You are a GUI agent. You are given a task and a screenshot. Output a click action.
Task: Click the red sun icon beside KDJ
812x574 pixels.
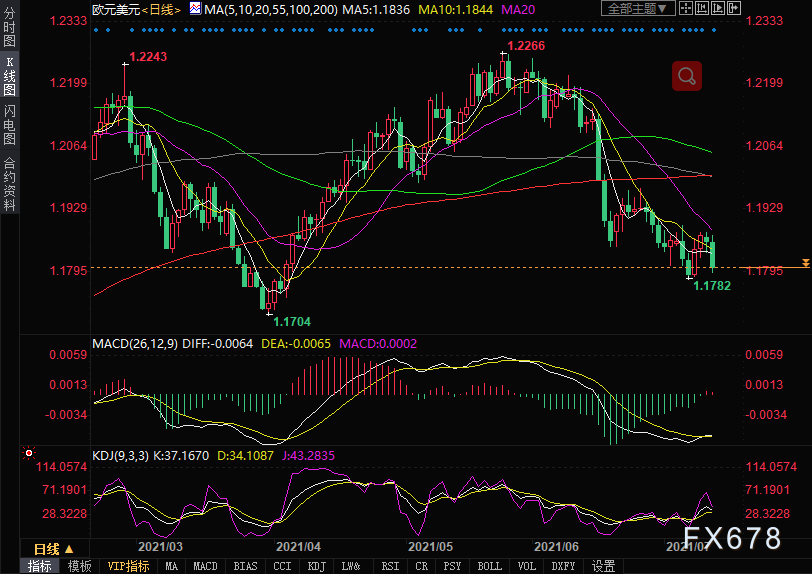click(x=29, y=453)
